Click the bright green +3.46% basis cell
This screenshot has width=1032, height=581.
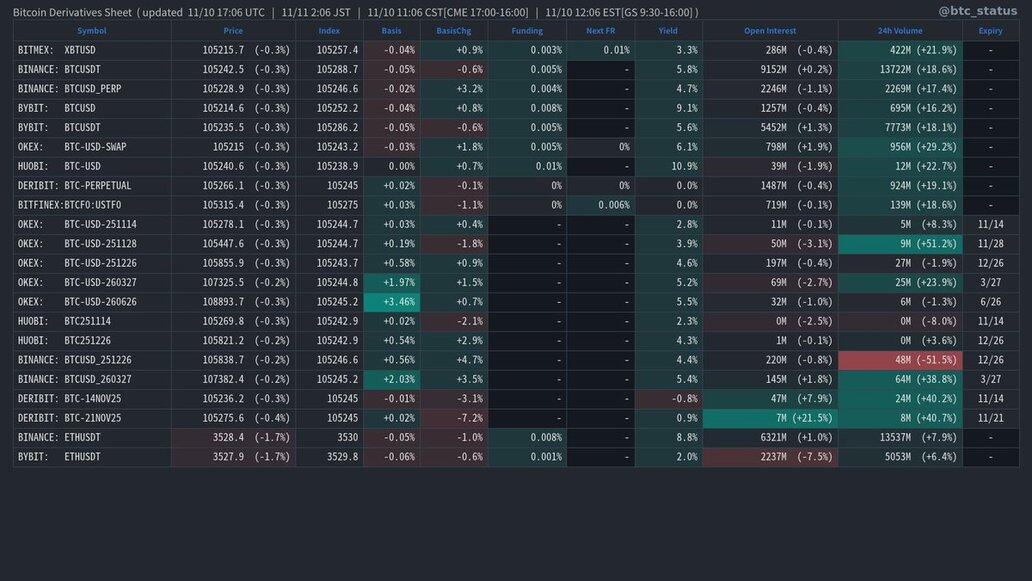392,301
